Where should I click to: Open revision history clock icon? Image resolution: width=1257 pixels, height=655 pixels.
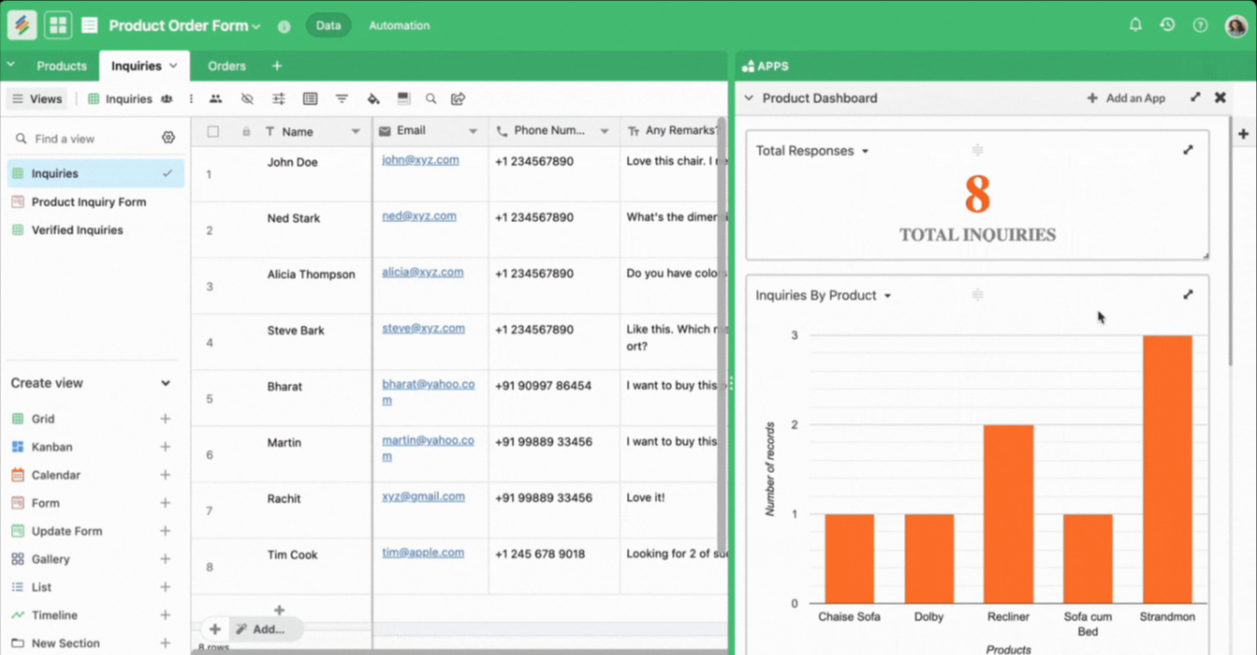click(x=1167, y=25)
